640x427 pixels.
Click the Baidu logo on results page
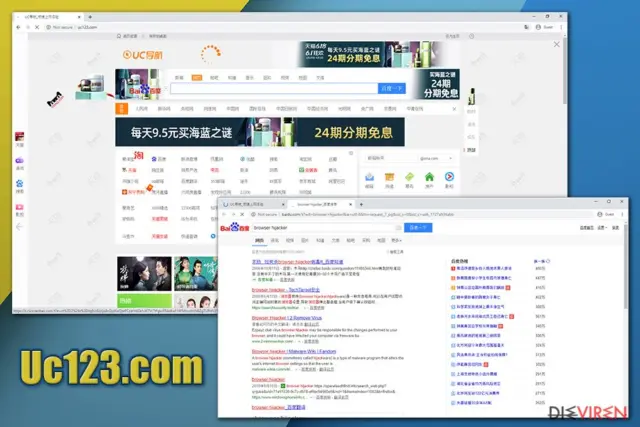click(235, 227)
